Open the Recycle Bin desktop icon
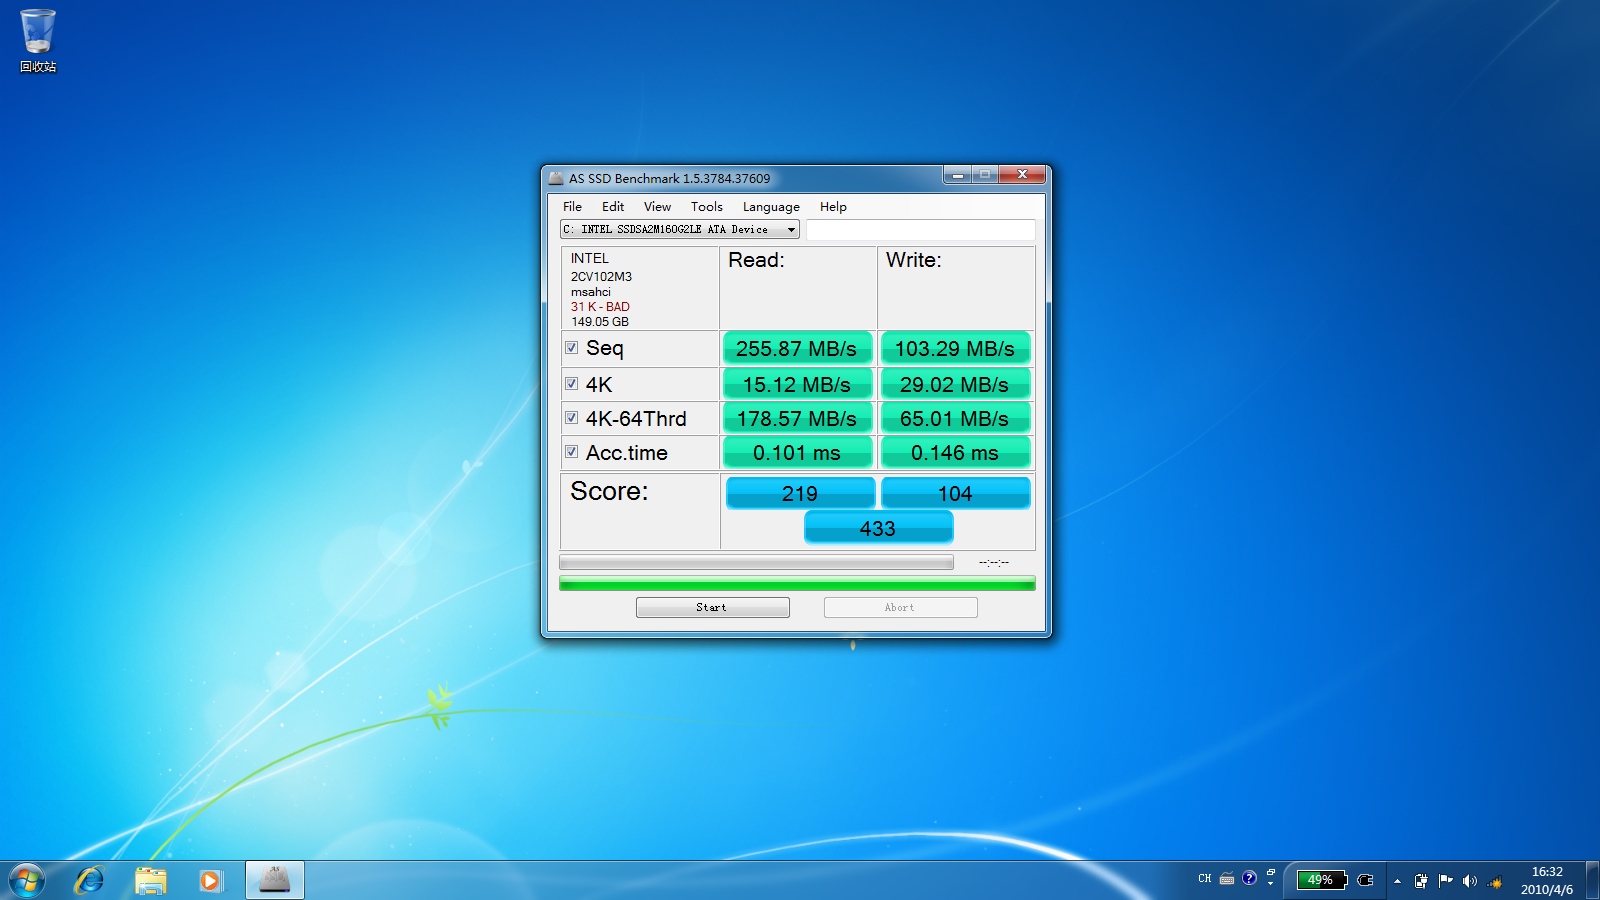Image resolution: width=1600 pixels, height=900 pixels. [38, 41]
